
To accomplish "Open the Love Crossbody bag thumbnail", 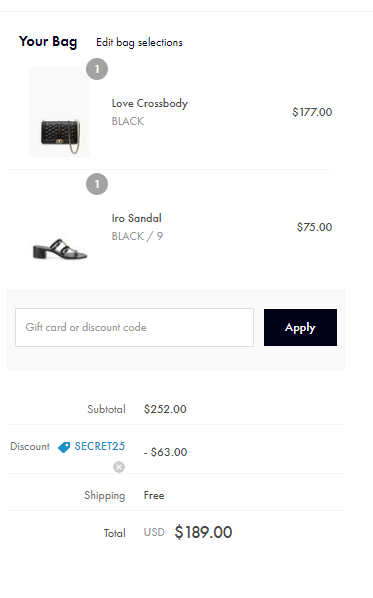I will pos(59,112).
